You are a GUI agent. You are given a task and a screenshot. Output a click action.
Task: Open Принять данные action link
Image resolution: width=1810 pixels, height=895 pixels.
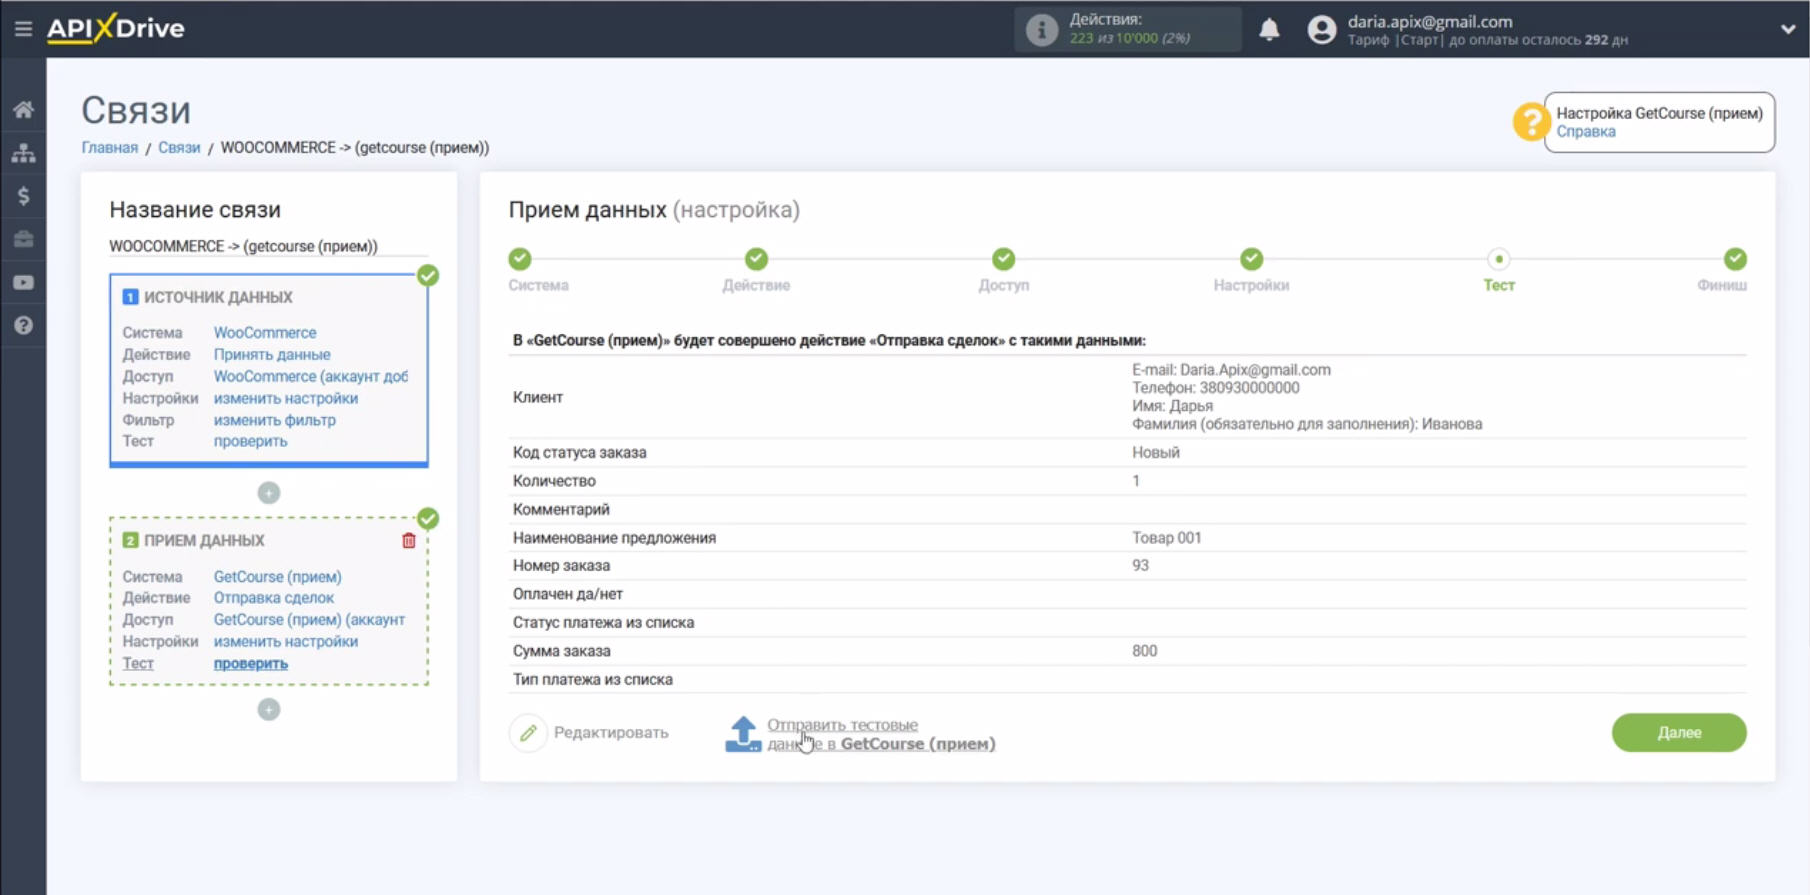pyautogui.click(x=272, y=355)
